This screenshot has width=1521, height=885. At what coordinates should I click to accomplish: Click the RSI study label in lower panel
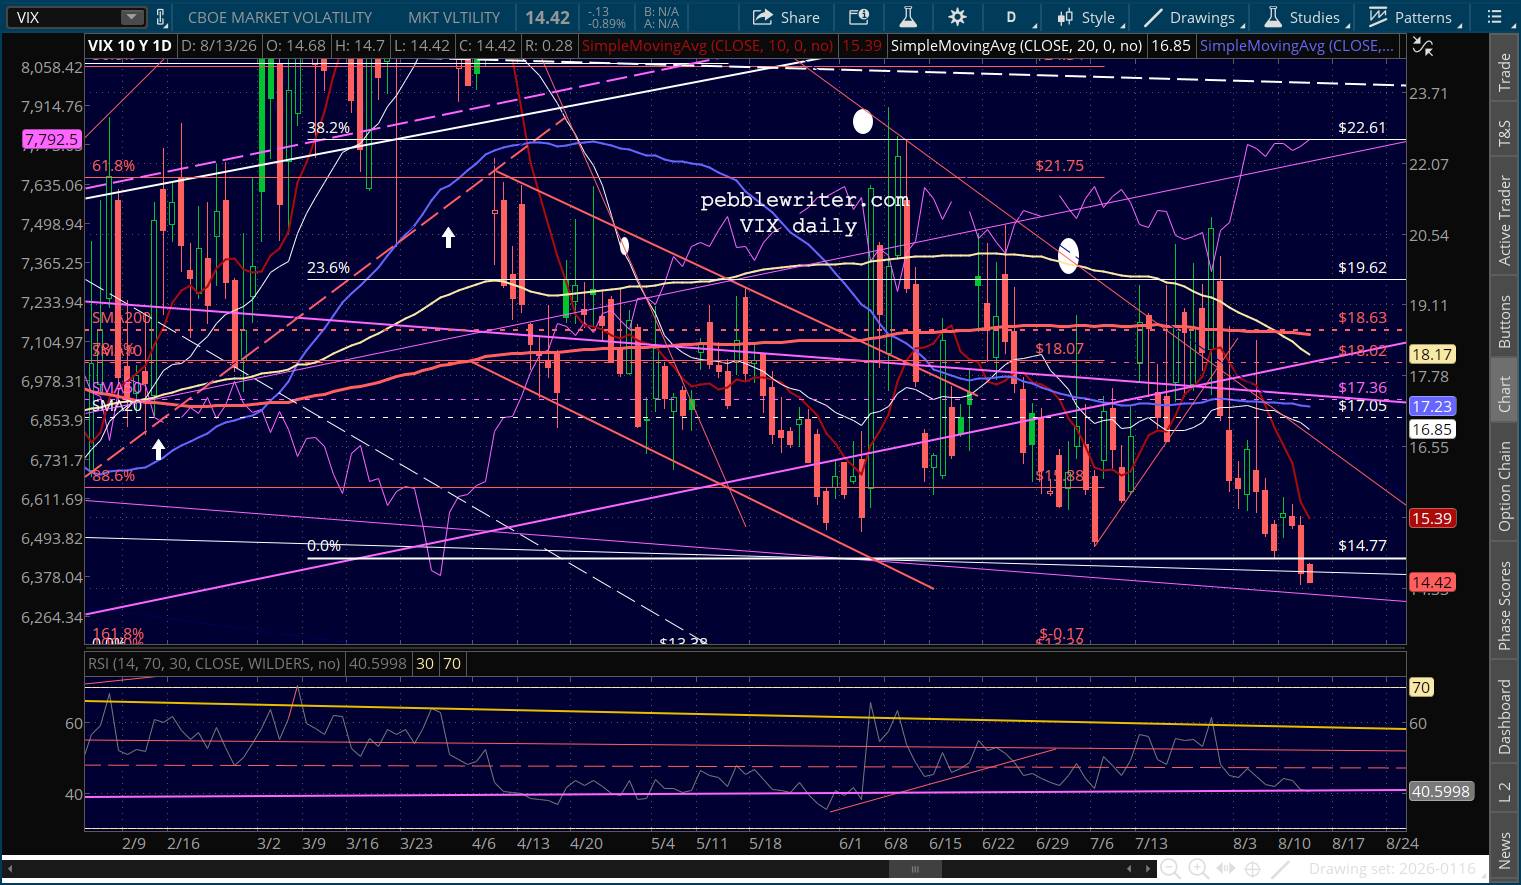213,663
